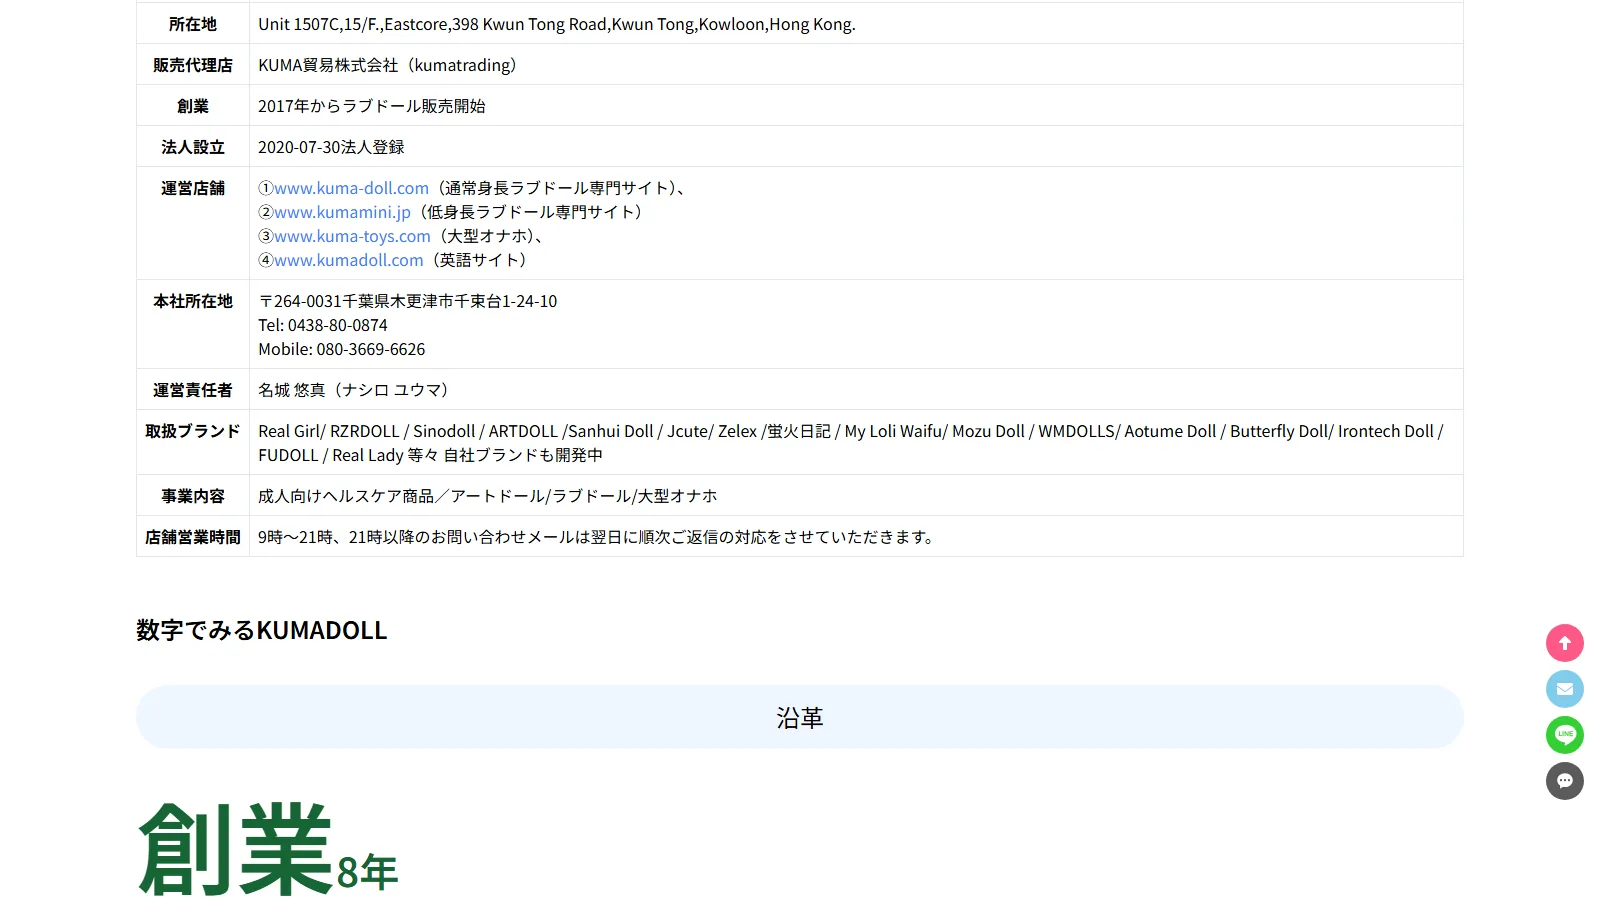Click the 〒264-0031 Chiba address line
The height and width of the screenshot is (900, 1600).
[x=408, y=301]
